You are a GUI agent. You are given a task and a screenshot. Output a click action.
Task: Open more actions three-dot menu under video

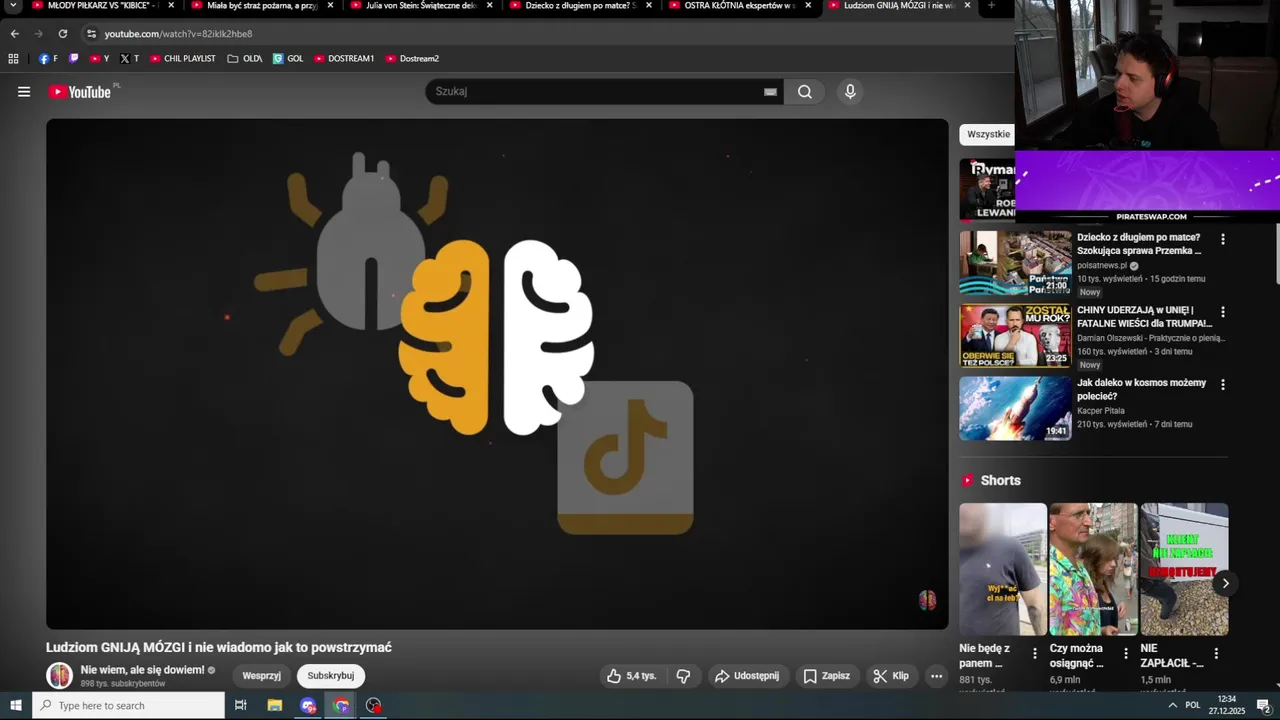point(936,676)
